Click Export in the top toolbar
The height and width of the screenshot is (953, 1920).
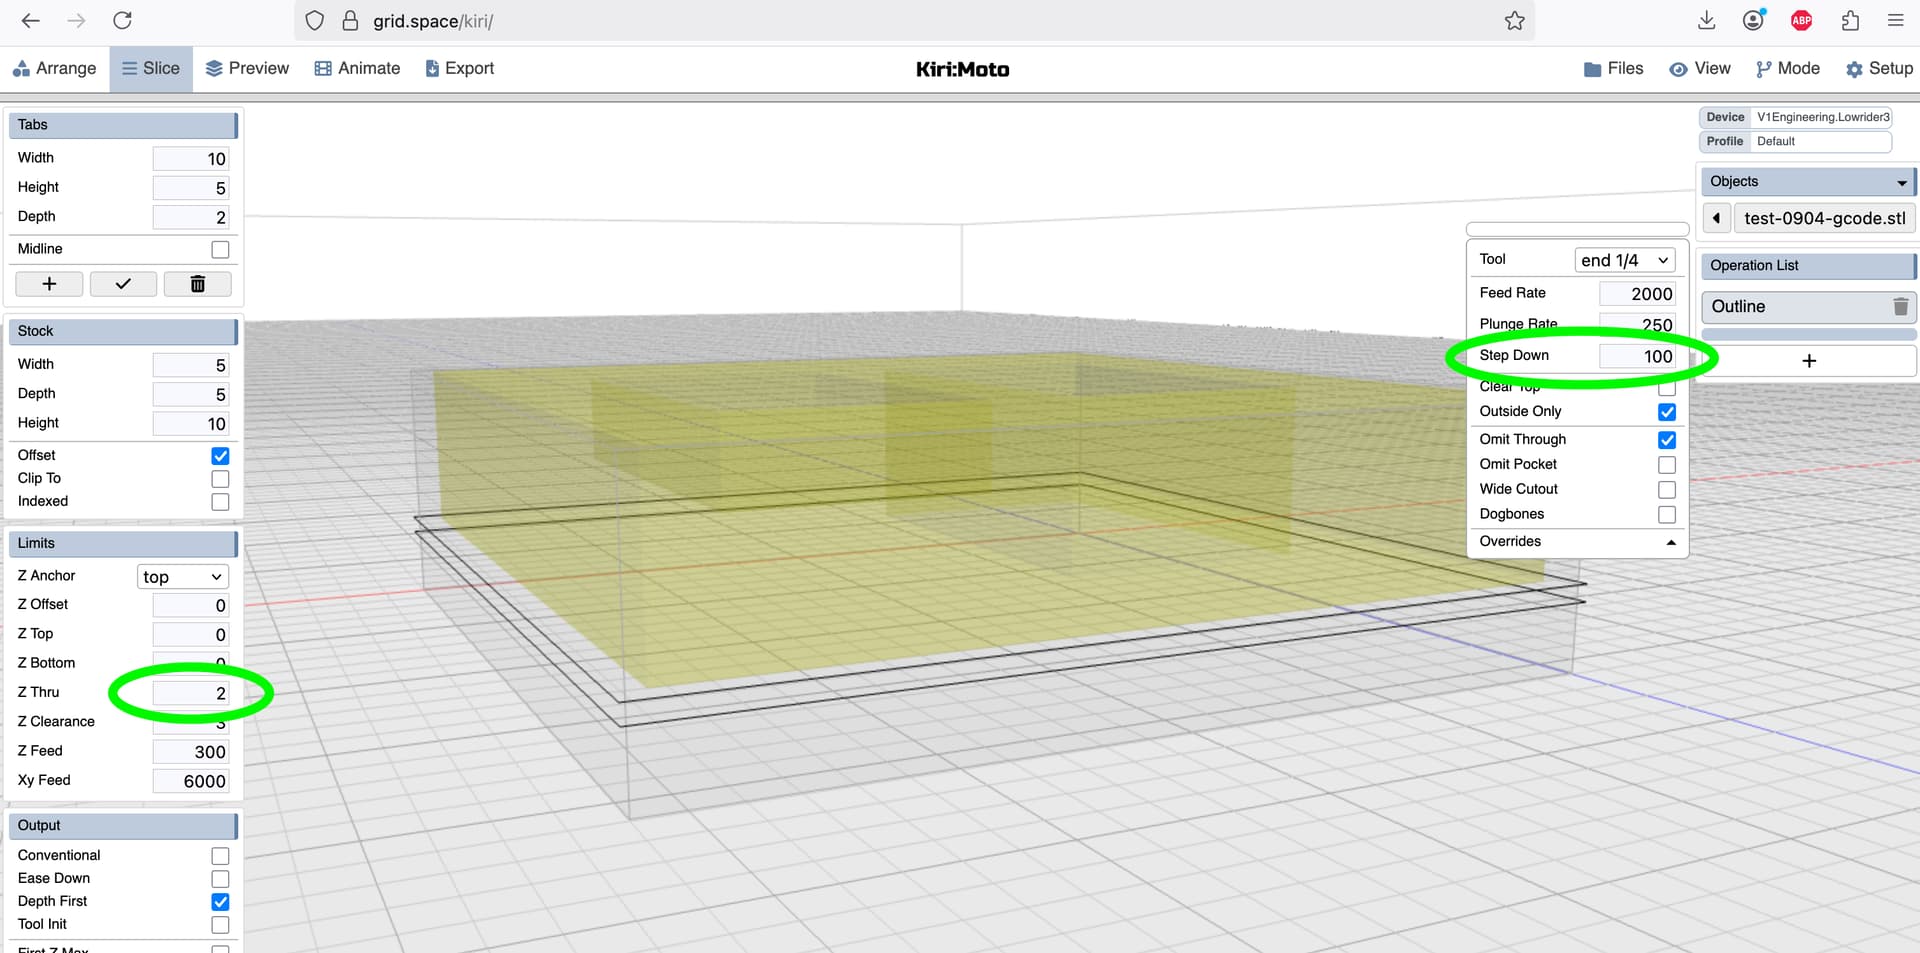pos(459,69)
